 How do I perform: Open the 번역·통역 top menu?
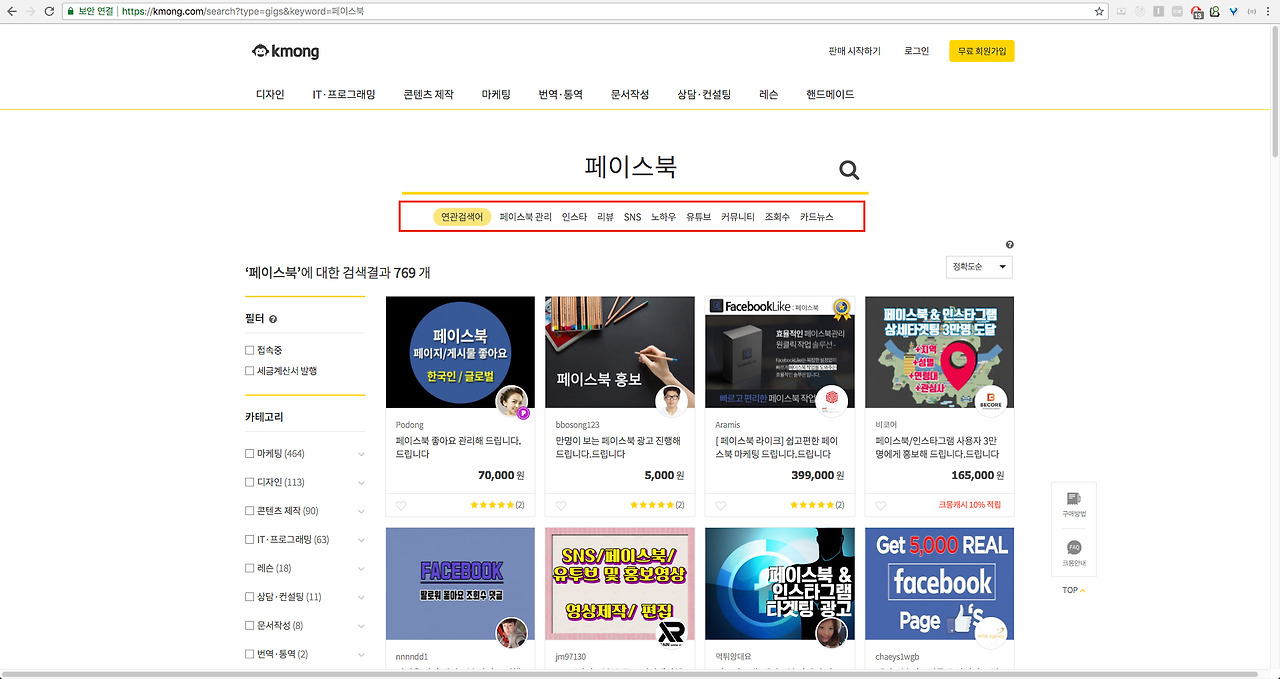point(560,95)
